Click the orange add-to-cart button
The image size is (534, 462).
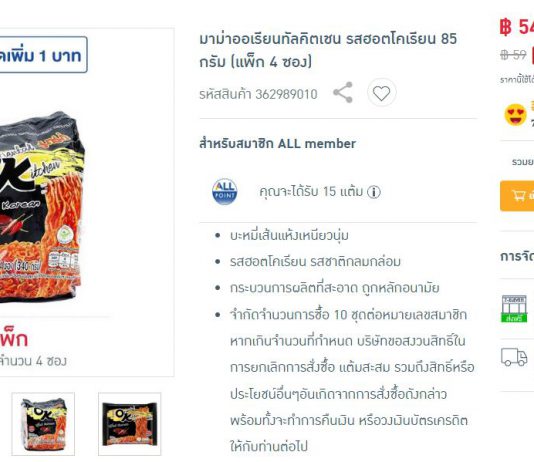coord(517,196)
